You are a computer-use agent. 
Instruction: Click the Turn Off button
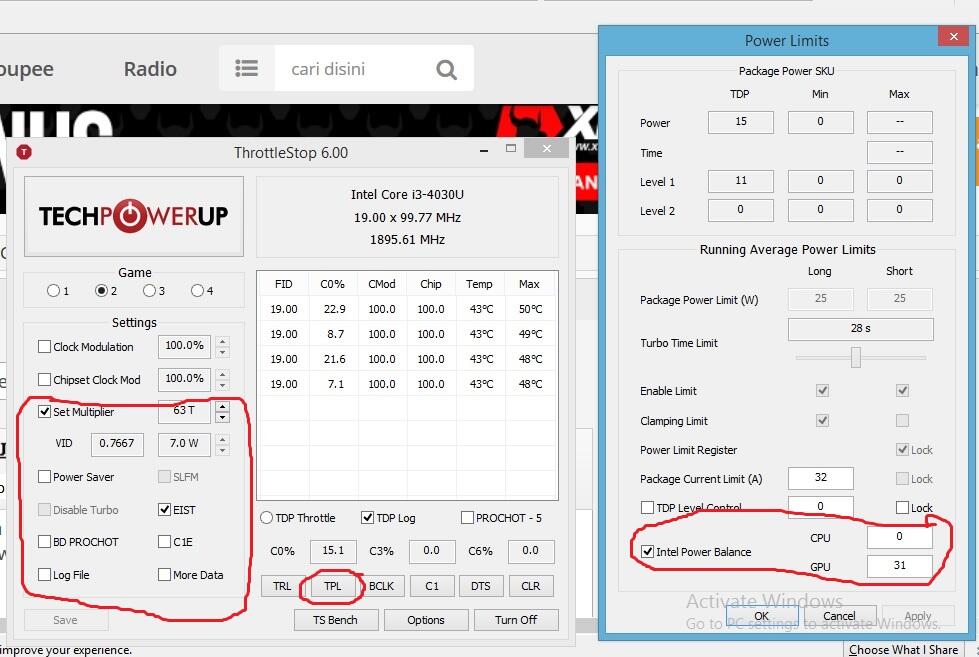516,620
